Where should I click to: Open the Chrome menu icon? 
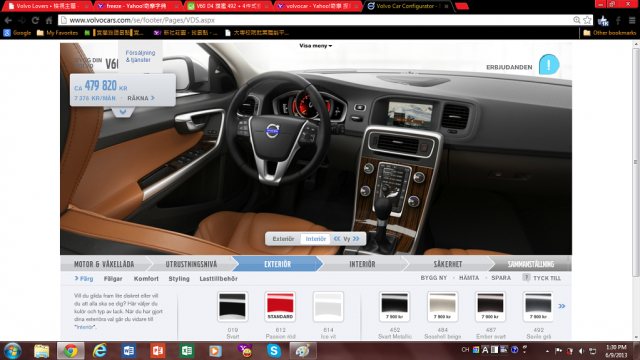pyautogui.click(x=632, y=20)
